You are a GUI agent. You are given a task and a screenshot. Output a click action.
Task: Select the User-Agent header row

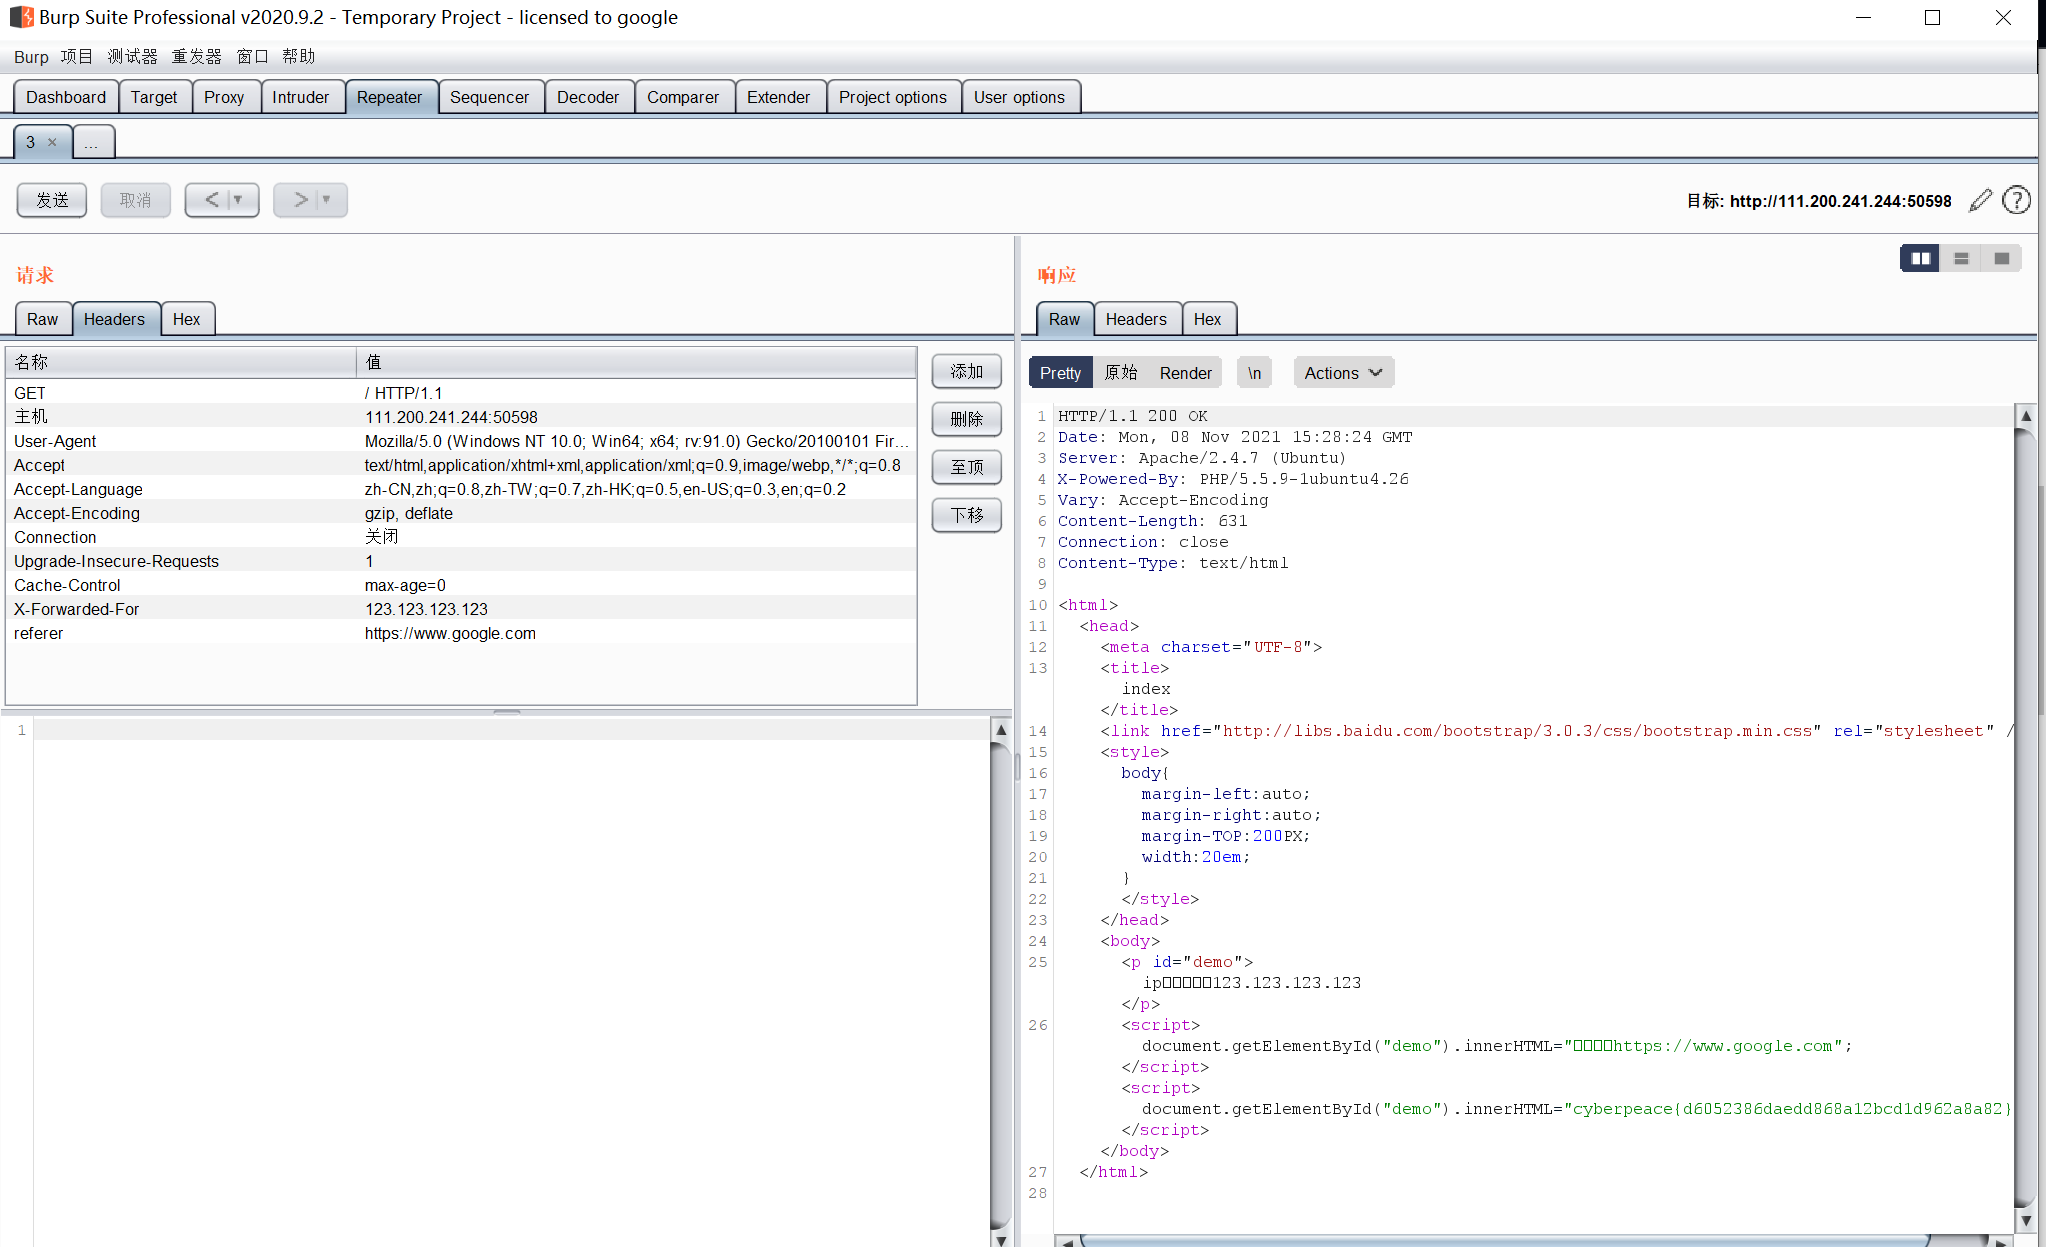461,441
